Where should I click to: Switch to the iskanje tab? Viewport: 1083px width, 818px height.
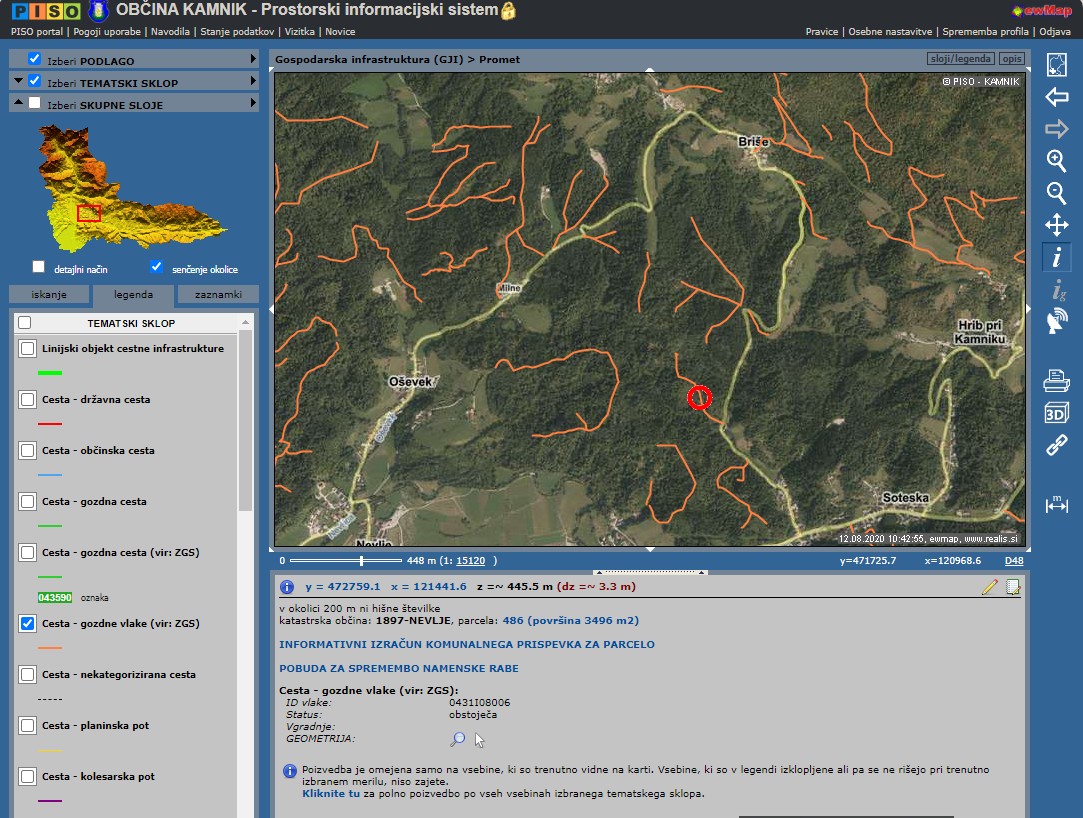point(49,295)
